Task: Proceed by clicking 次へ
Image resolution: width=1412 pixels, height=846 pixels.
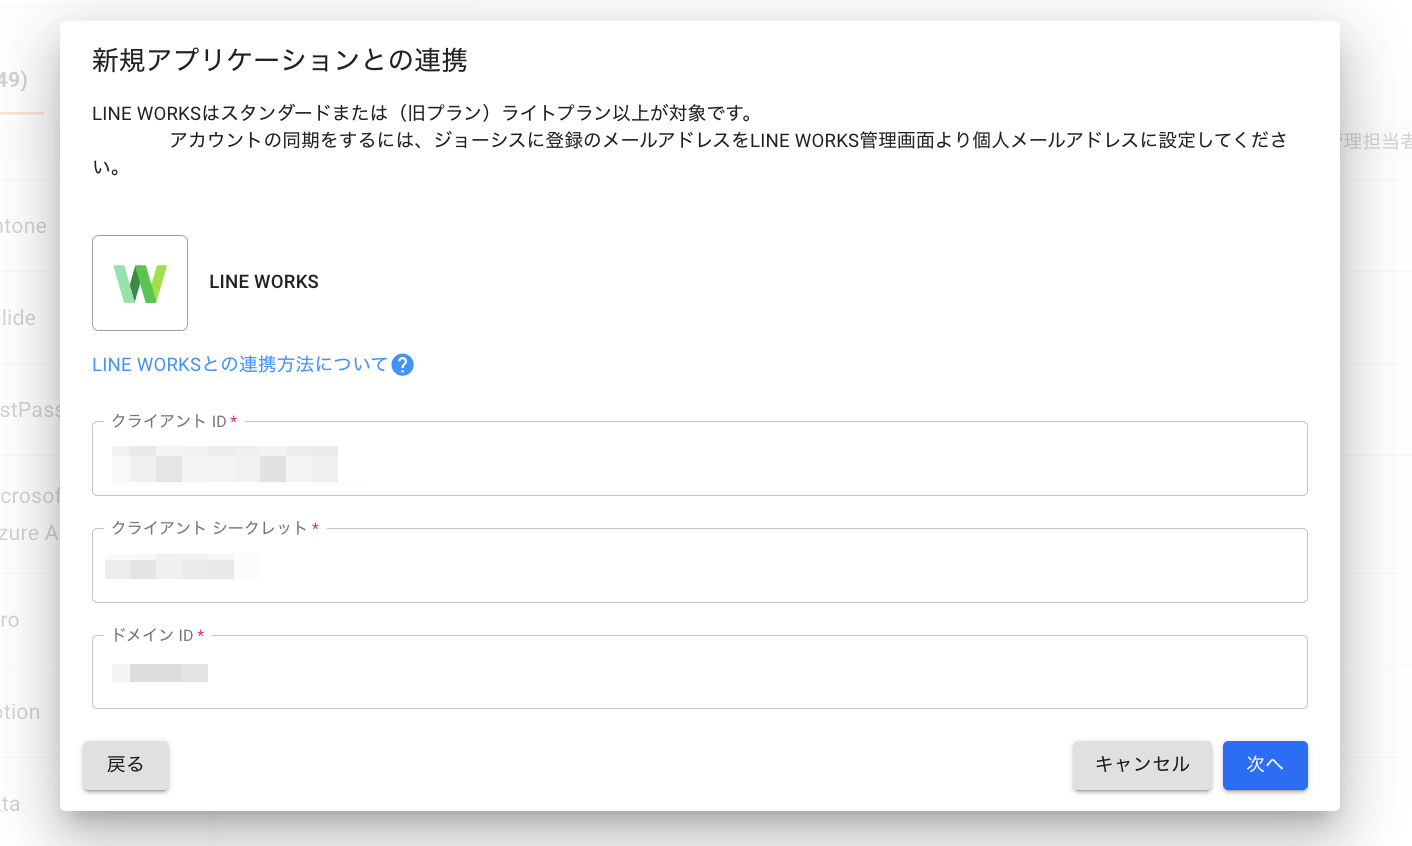Action: point(1265,765)
